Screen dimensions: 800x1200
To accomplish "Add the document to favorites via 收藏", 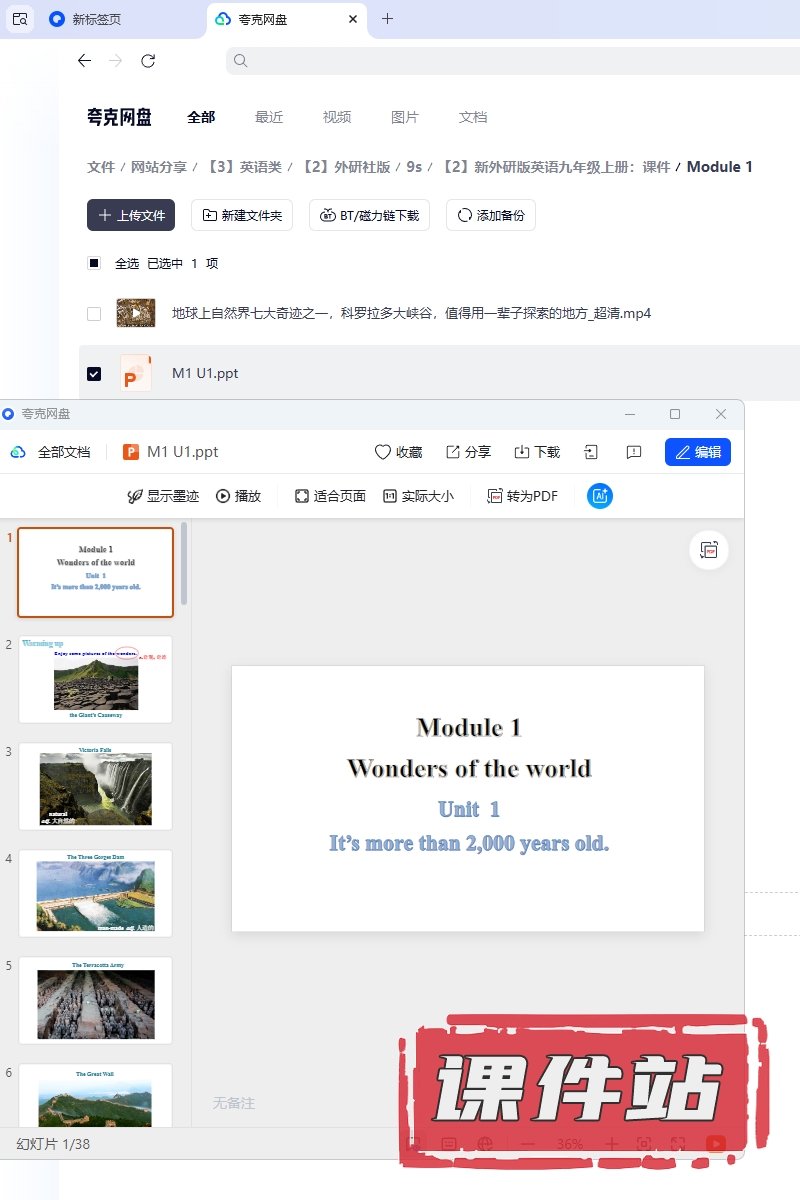I will (x=398, y=452).
